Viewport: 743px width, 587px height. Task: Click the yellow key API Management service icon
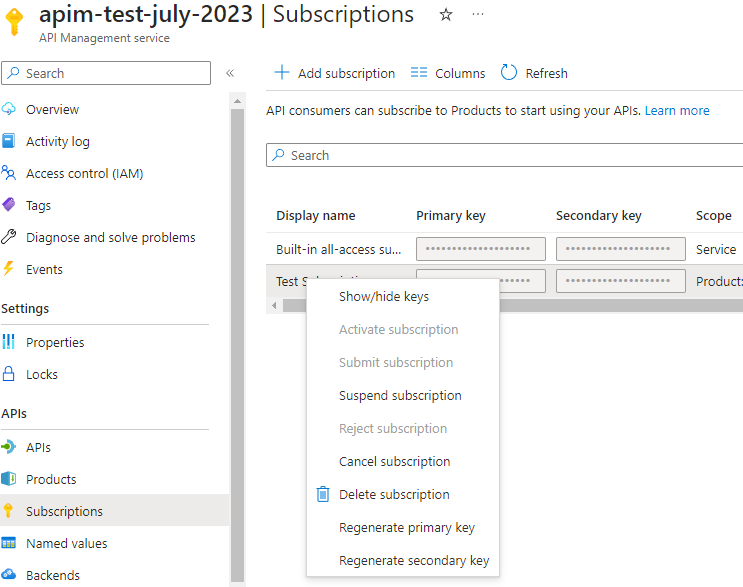[x=14, y=21]
